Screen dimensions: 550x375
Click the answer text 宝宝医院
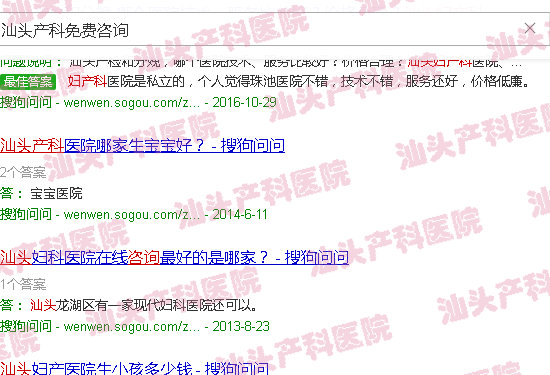pyautogui.click(x=56, y=193)
